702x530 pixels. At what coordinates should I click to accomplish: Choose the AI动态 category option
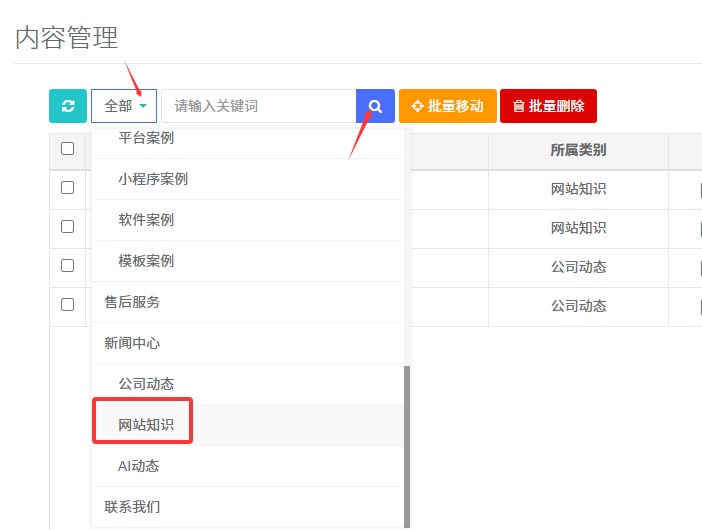pos(138,466)
